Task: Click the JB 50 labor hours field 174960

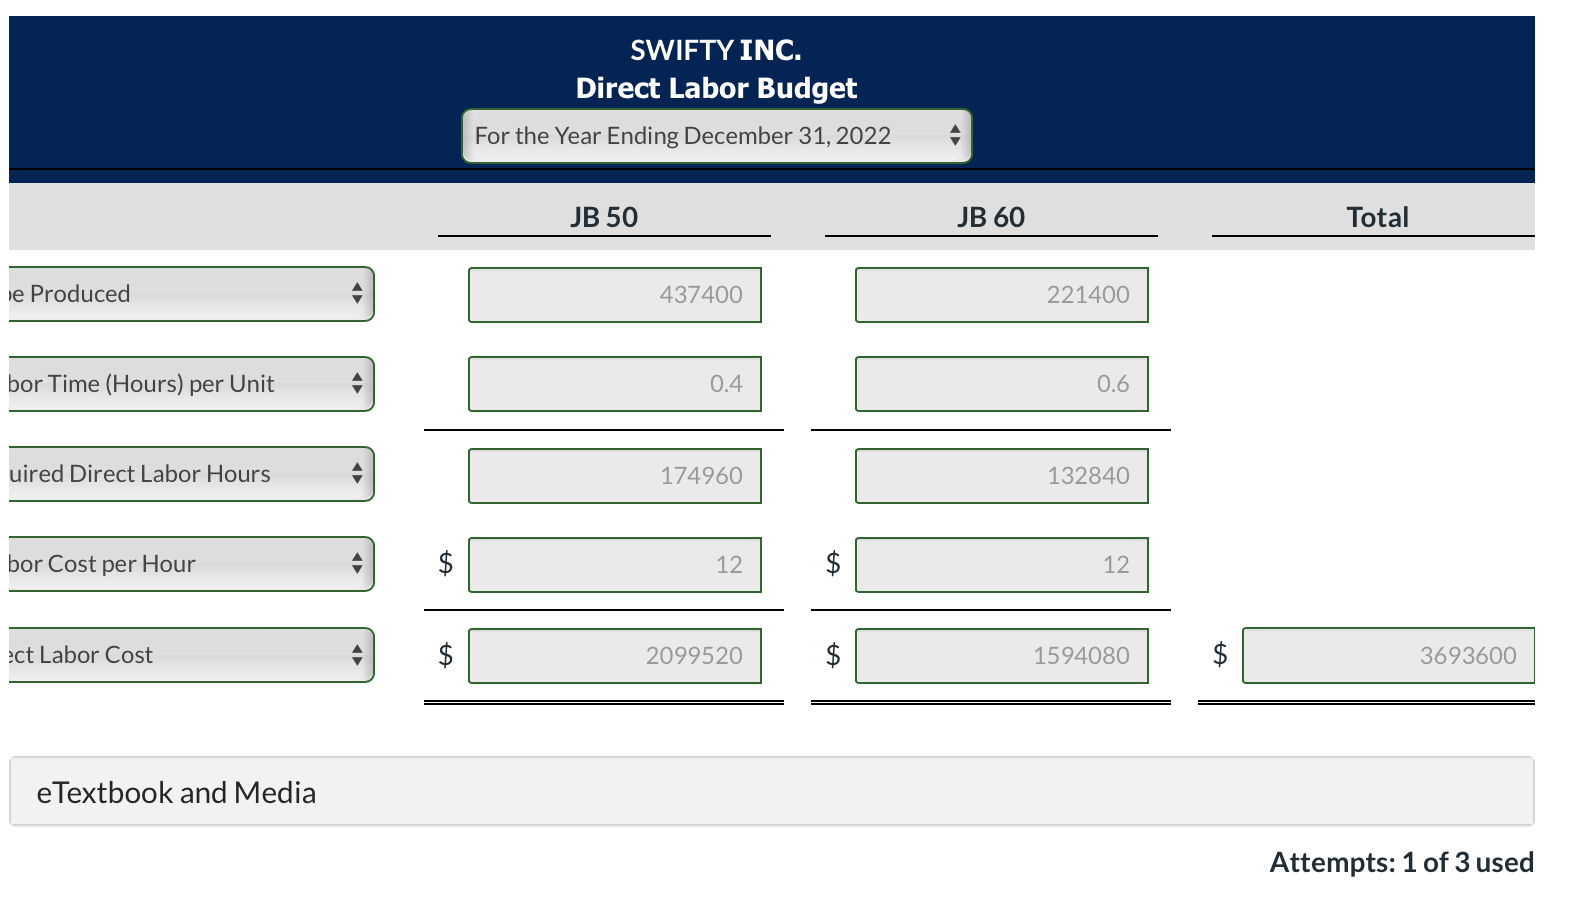Action: click(615, 476)
